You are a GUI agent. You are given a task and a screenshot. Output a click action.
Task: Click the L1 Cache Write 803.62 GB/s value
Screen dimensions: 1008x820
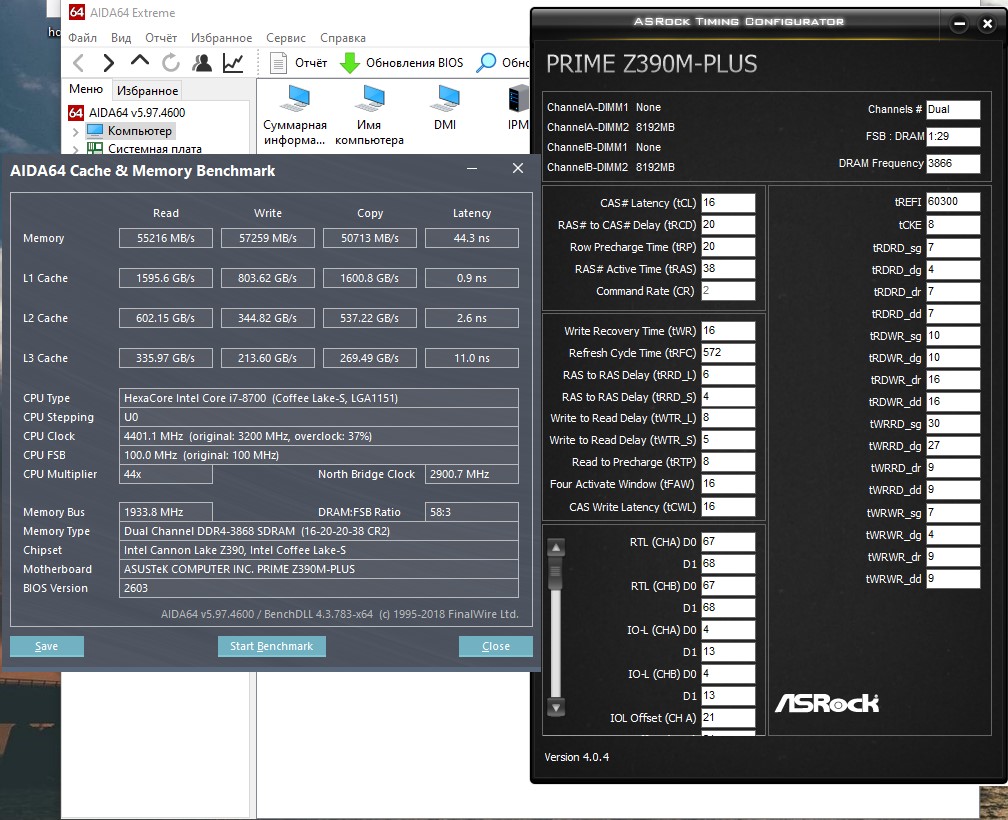267,278
